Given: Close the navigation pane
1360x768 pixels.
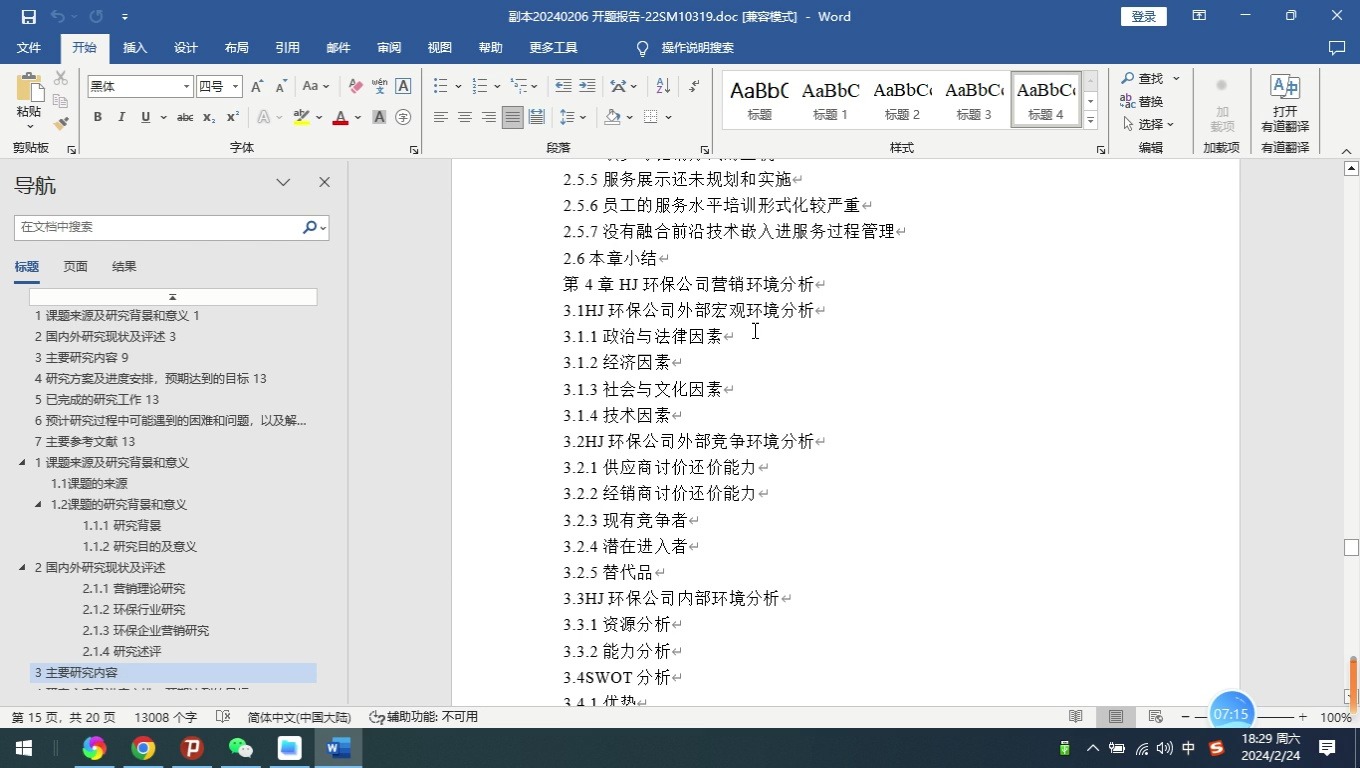Looking at the screenshot, I should (x=324, y=182).
